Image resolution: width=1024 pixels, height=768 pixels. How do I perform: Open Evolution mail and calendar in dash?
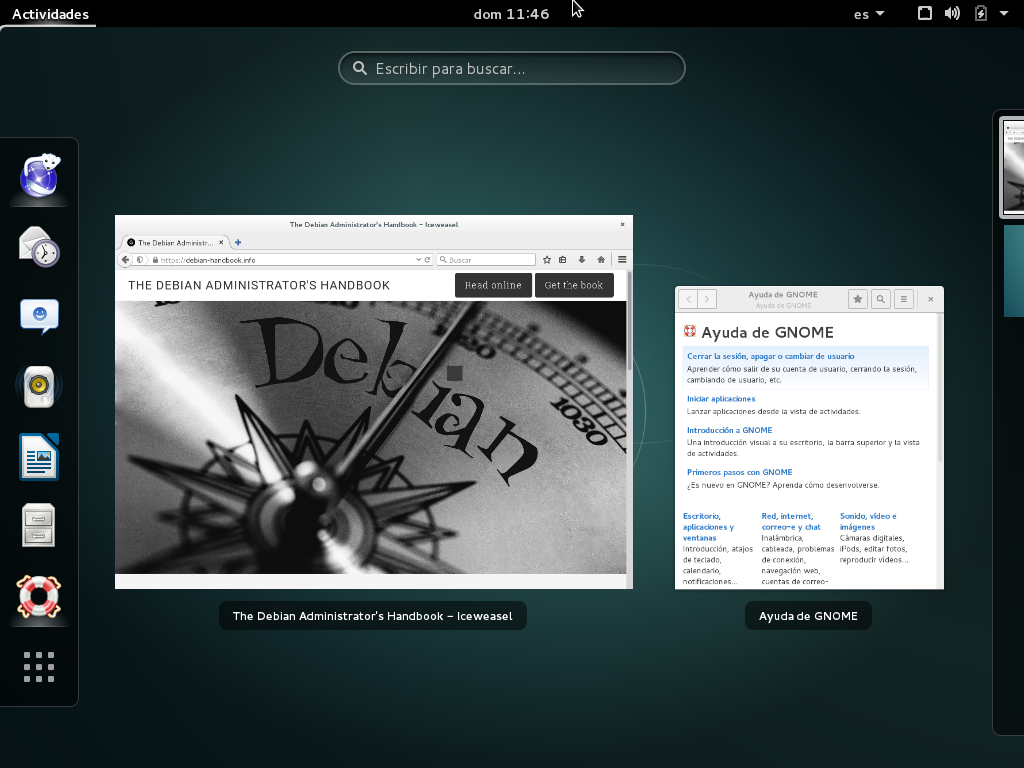pyautogui.click(x=39, y=247)
